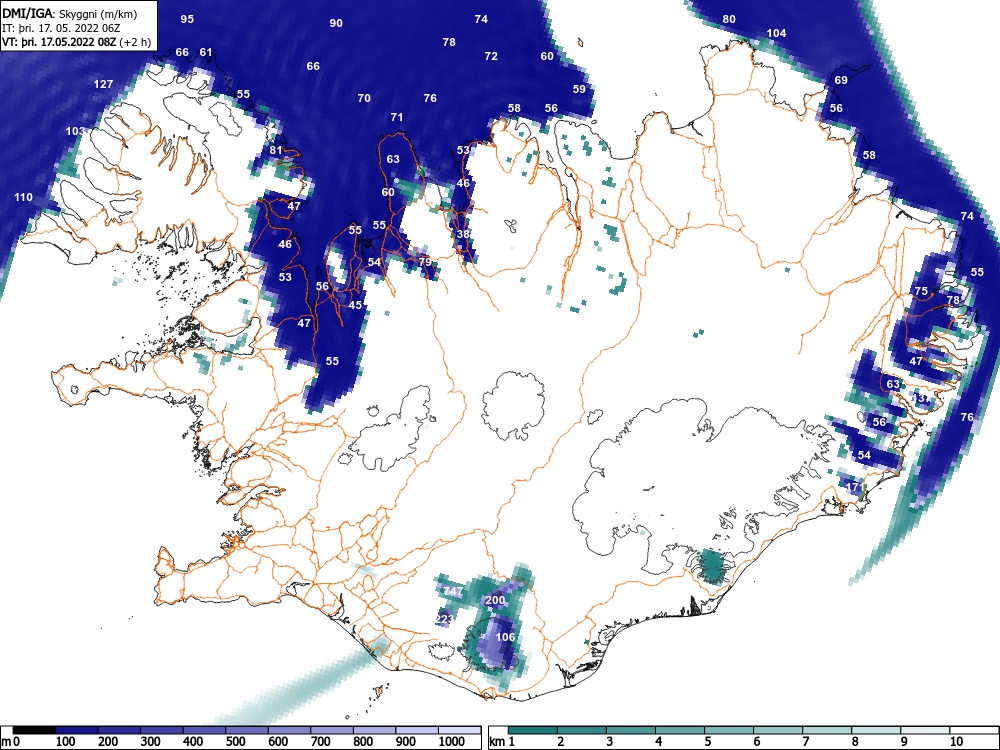Select the map value 127
The height and width of the screenshot is (750, 1000).
point(103,84)
